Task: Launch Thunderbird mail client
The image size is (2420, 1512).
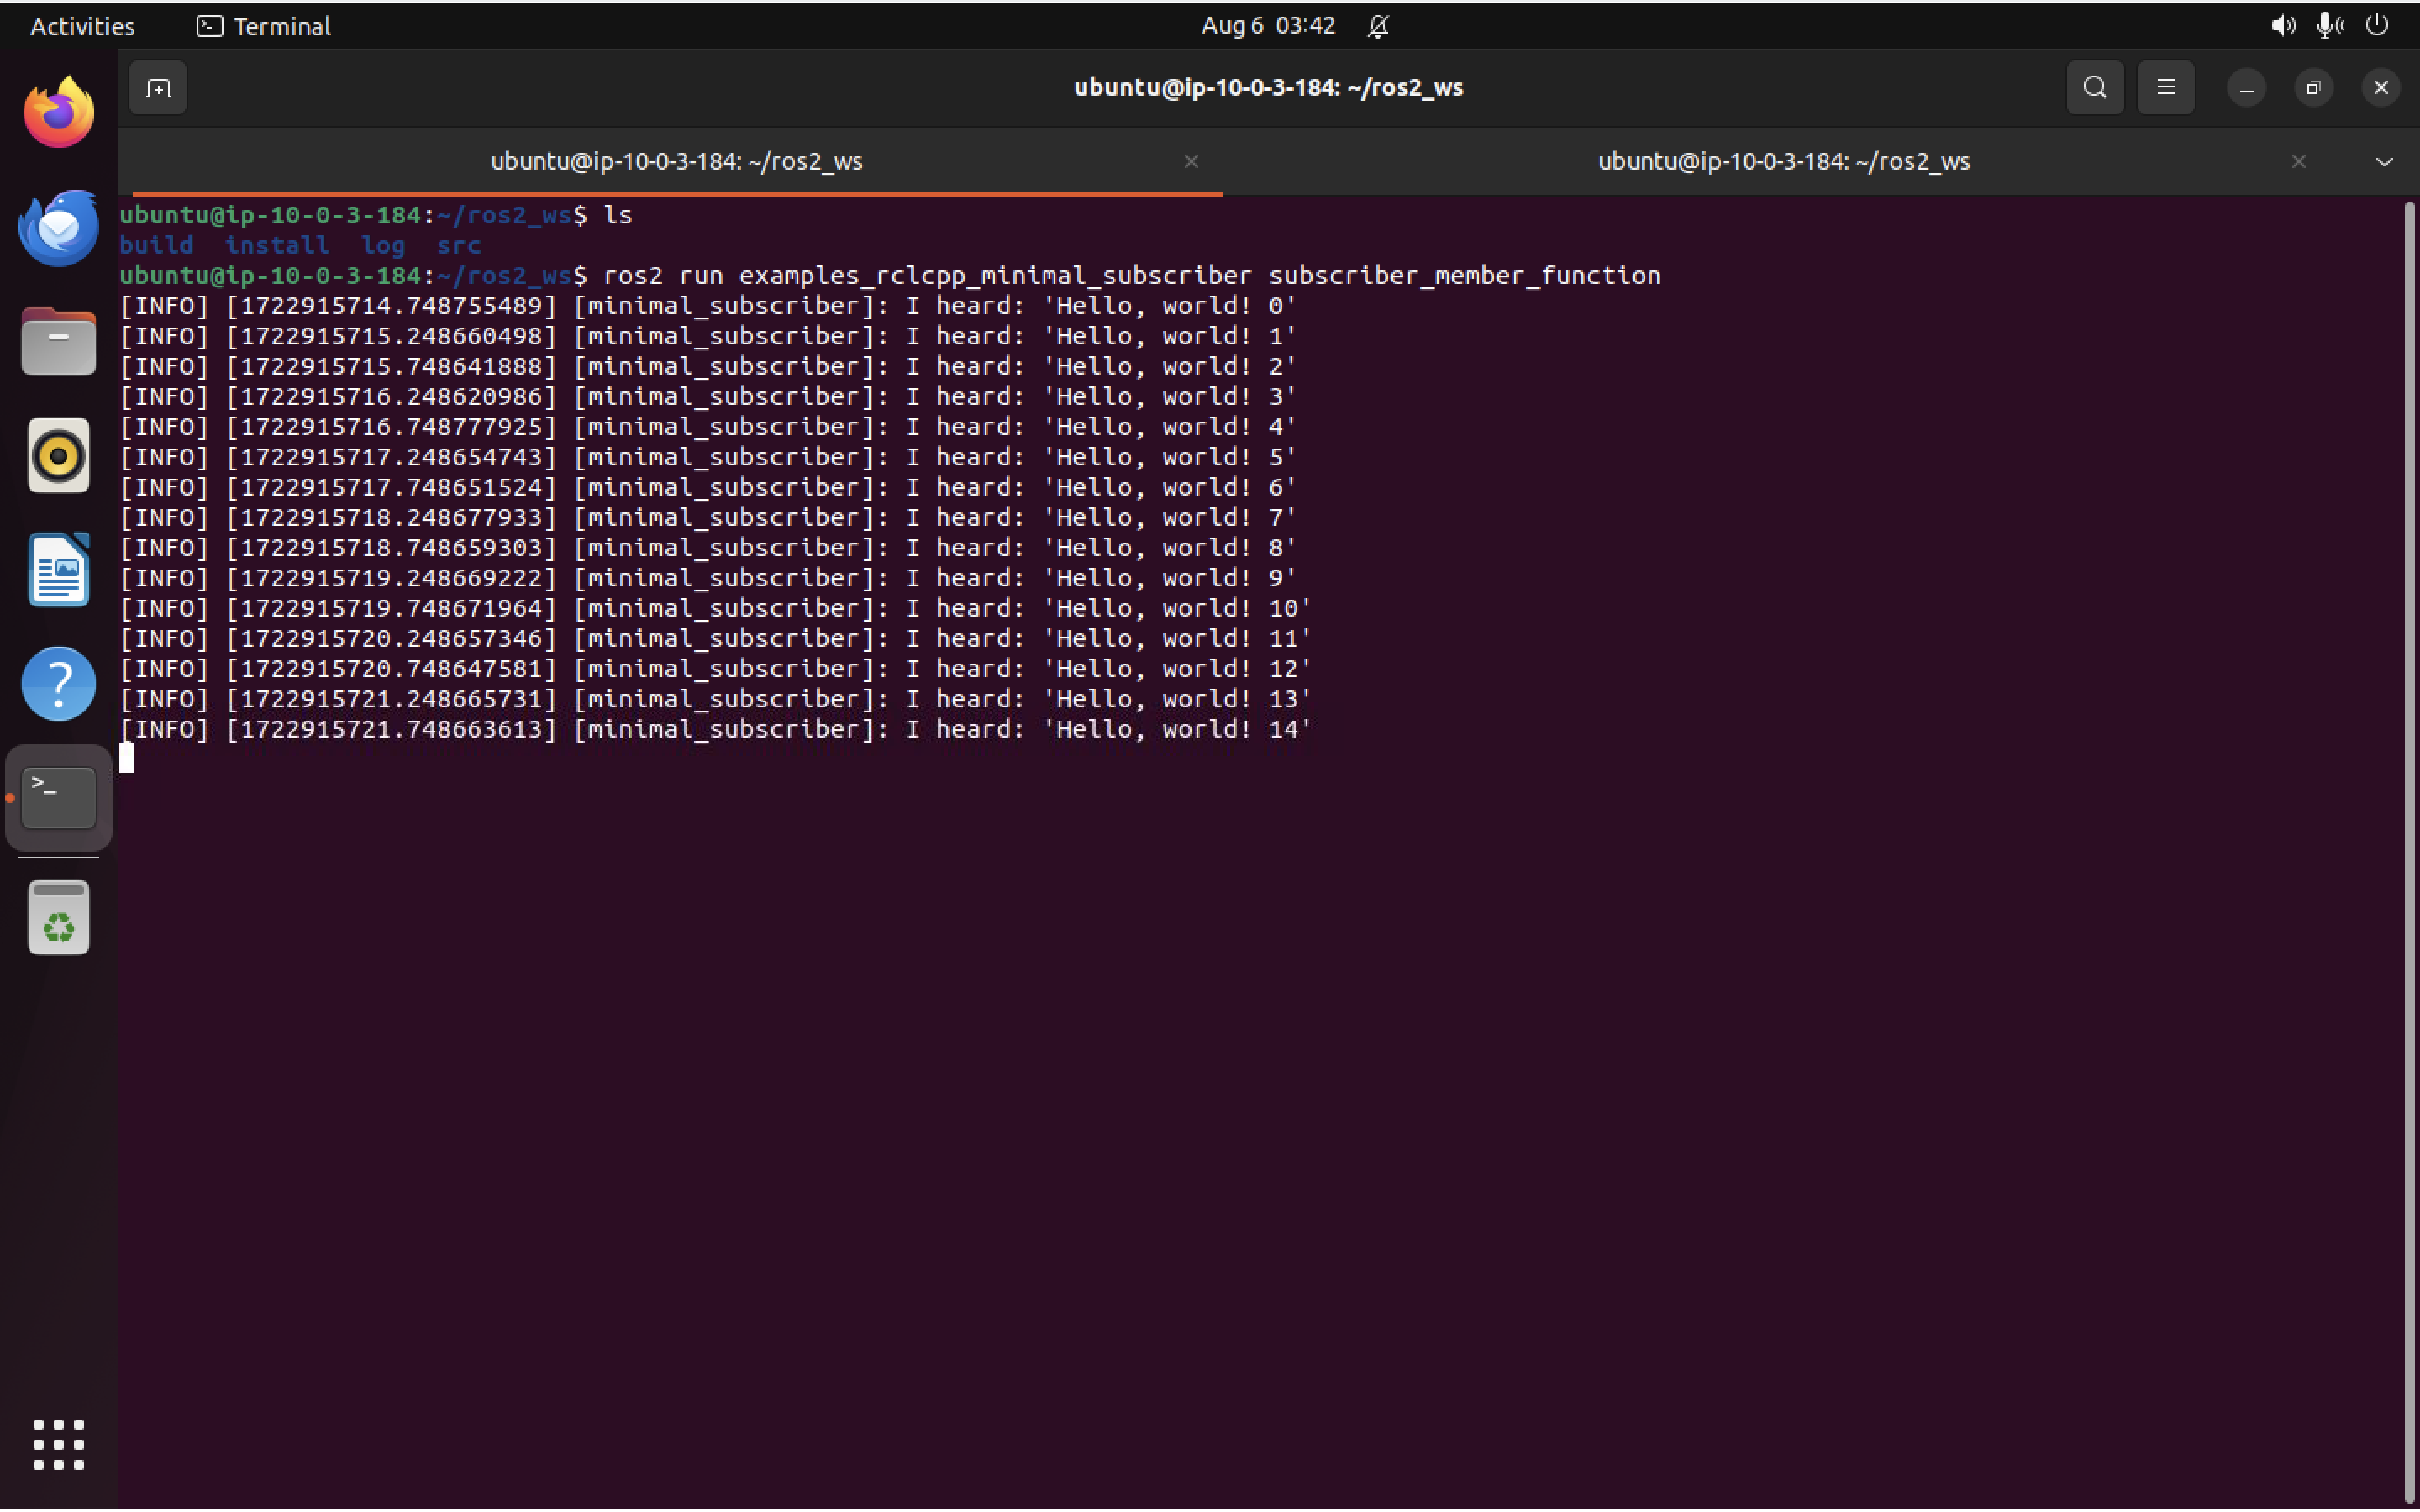Action: click(x=57, y=227)
